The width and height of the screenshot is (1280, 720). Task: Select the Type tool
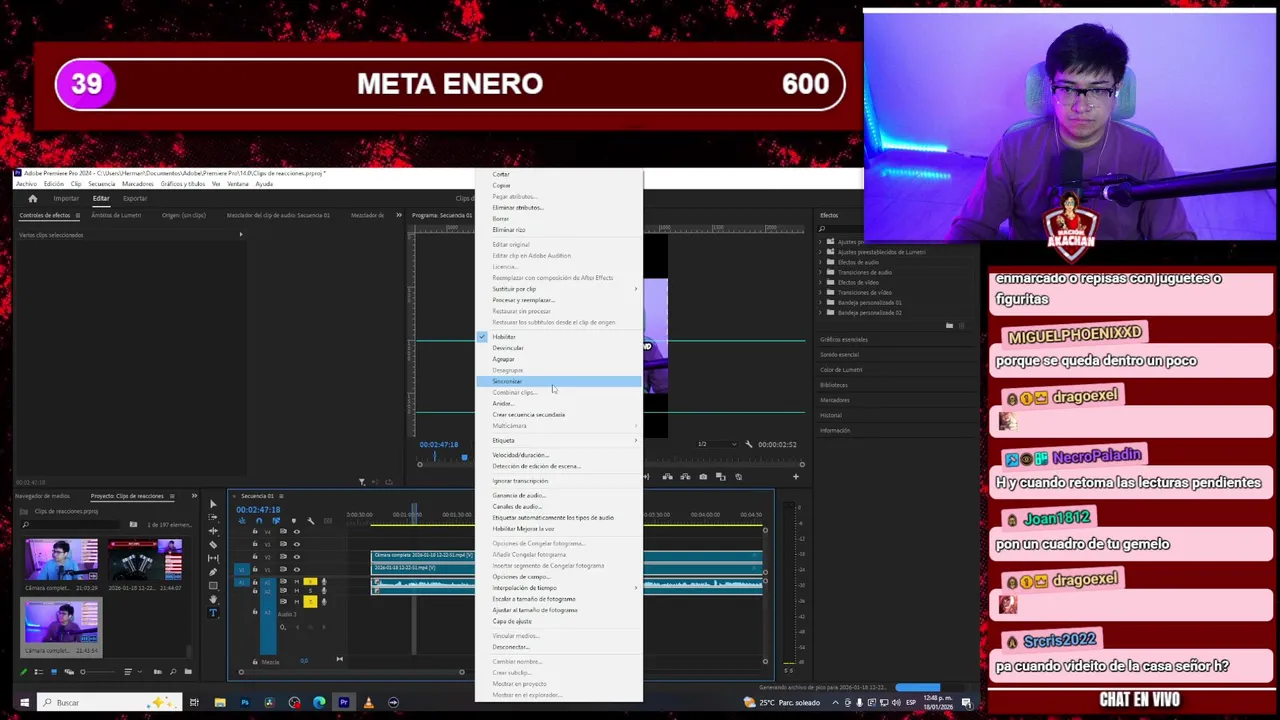(x=213, y=613)
